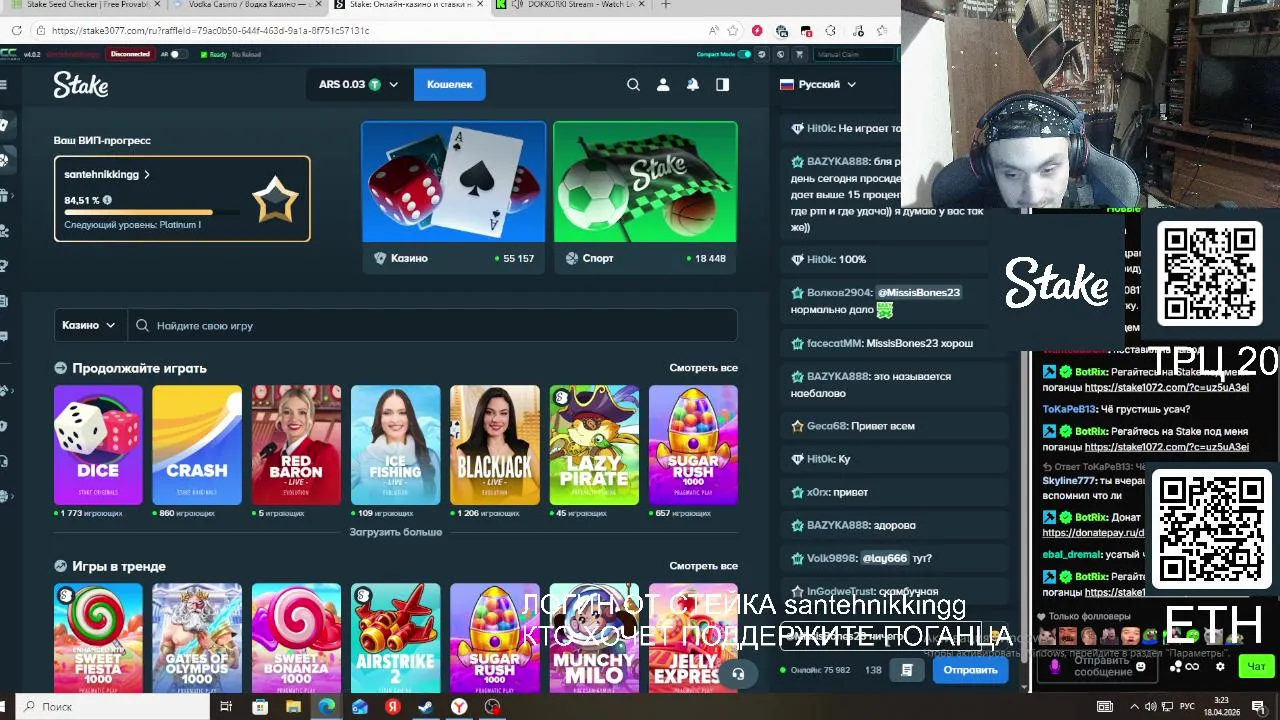
Task: Click the cart icon in extension bar
Action: [x=797, y=54]
